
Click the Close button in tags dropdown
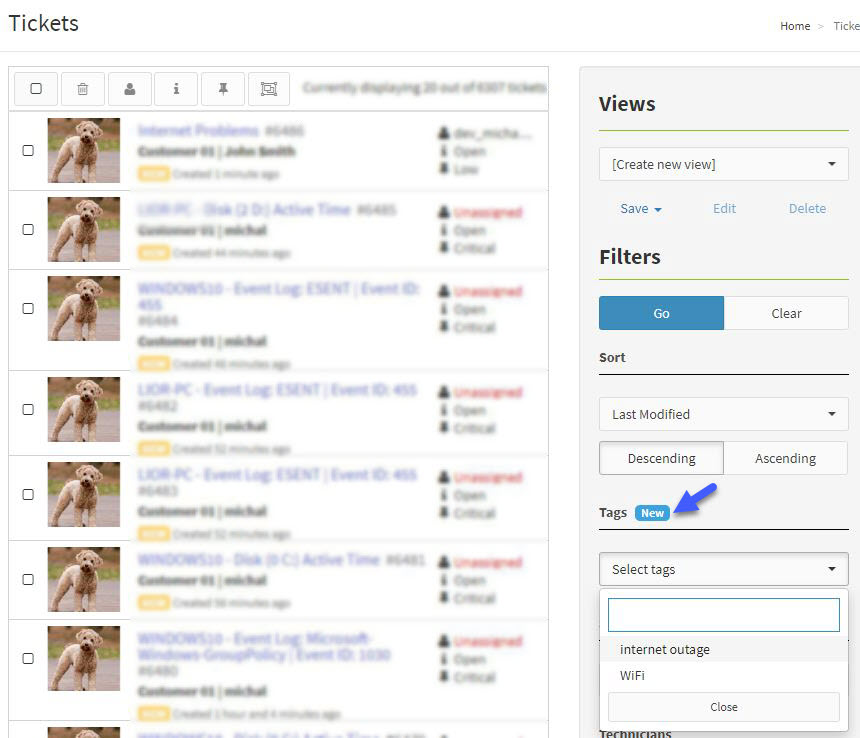(723, 707)
